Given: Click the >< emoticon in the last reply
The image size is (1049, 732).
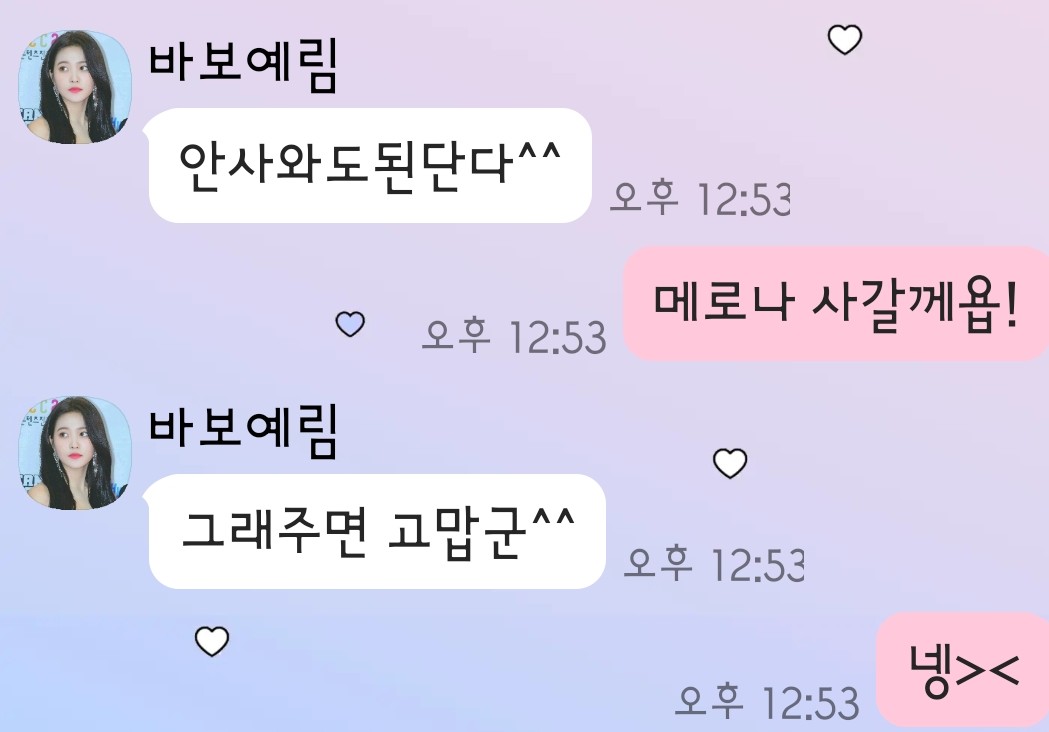Looking at the screenshot, I should (987, 670).
